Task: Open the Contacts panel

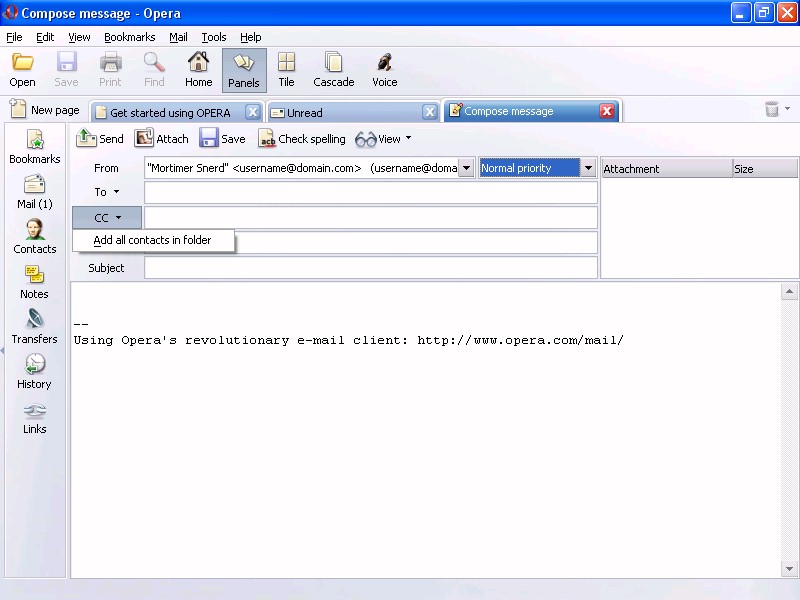Action: (35, 237)
